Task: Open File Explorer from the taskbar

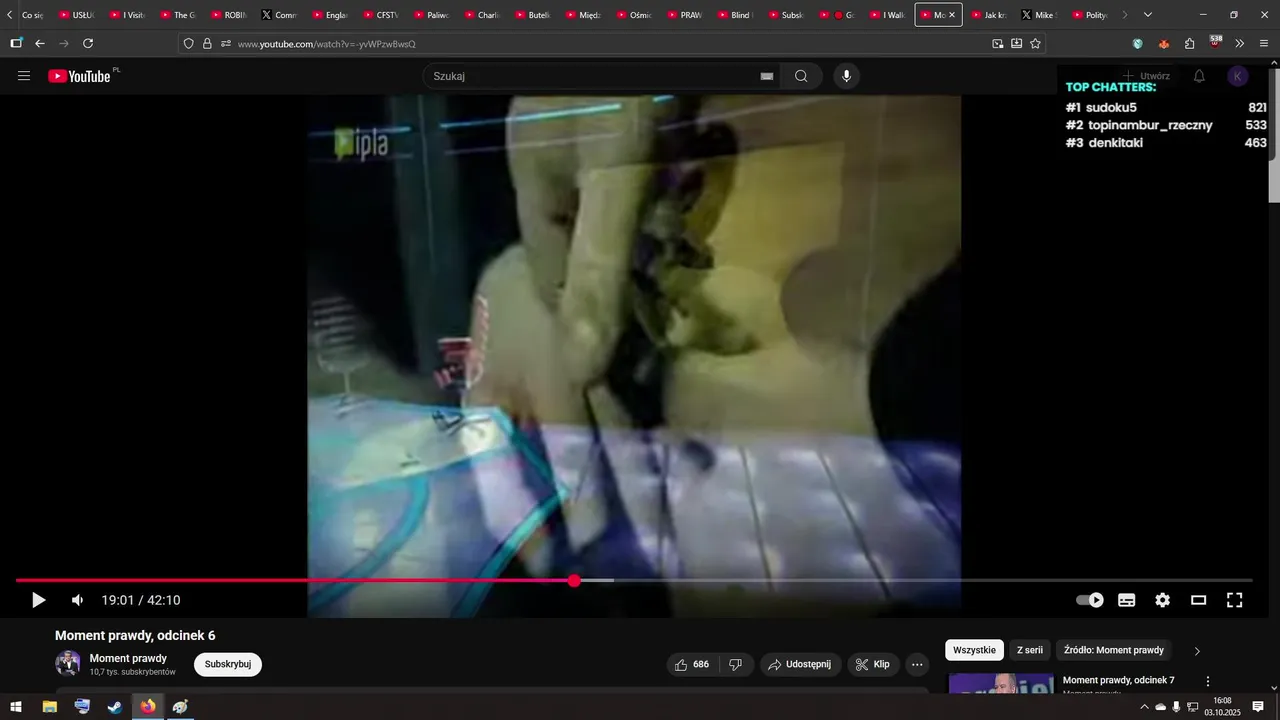Action: point(49,707)
